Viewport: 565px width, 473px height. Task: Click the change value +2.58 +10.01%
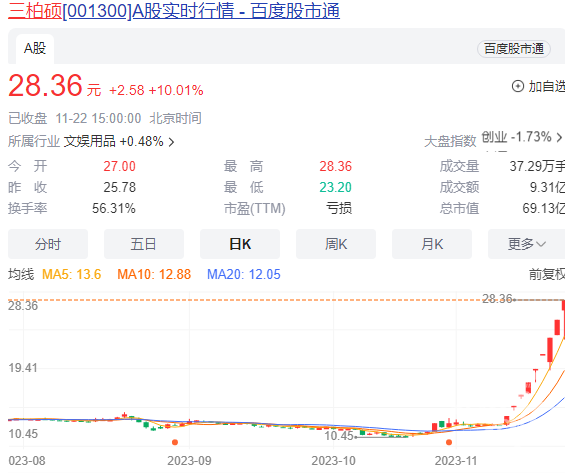coord(156,90)
